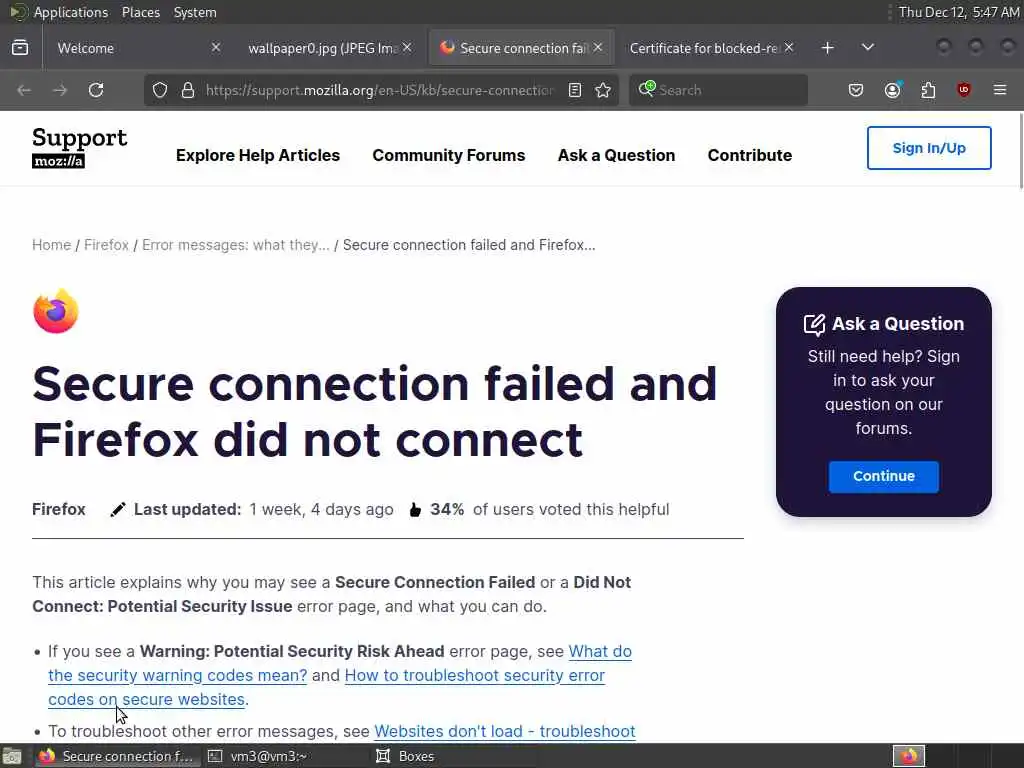Click the thumbs-up helpful icon
This screenshot has width=1024, height=768.
415,509
